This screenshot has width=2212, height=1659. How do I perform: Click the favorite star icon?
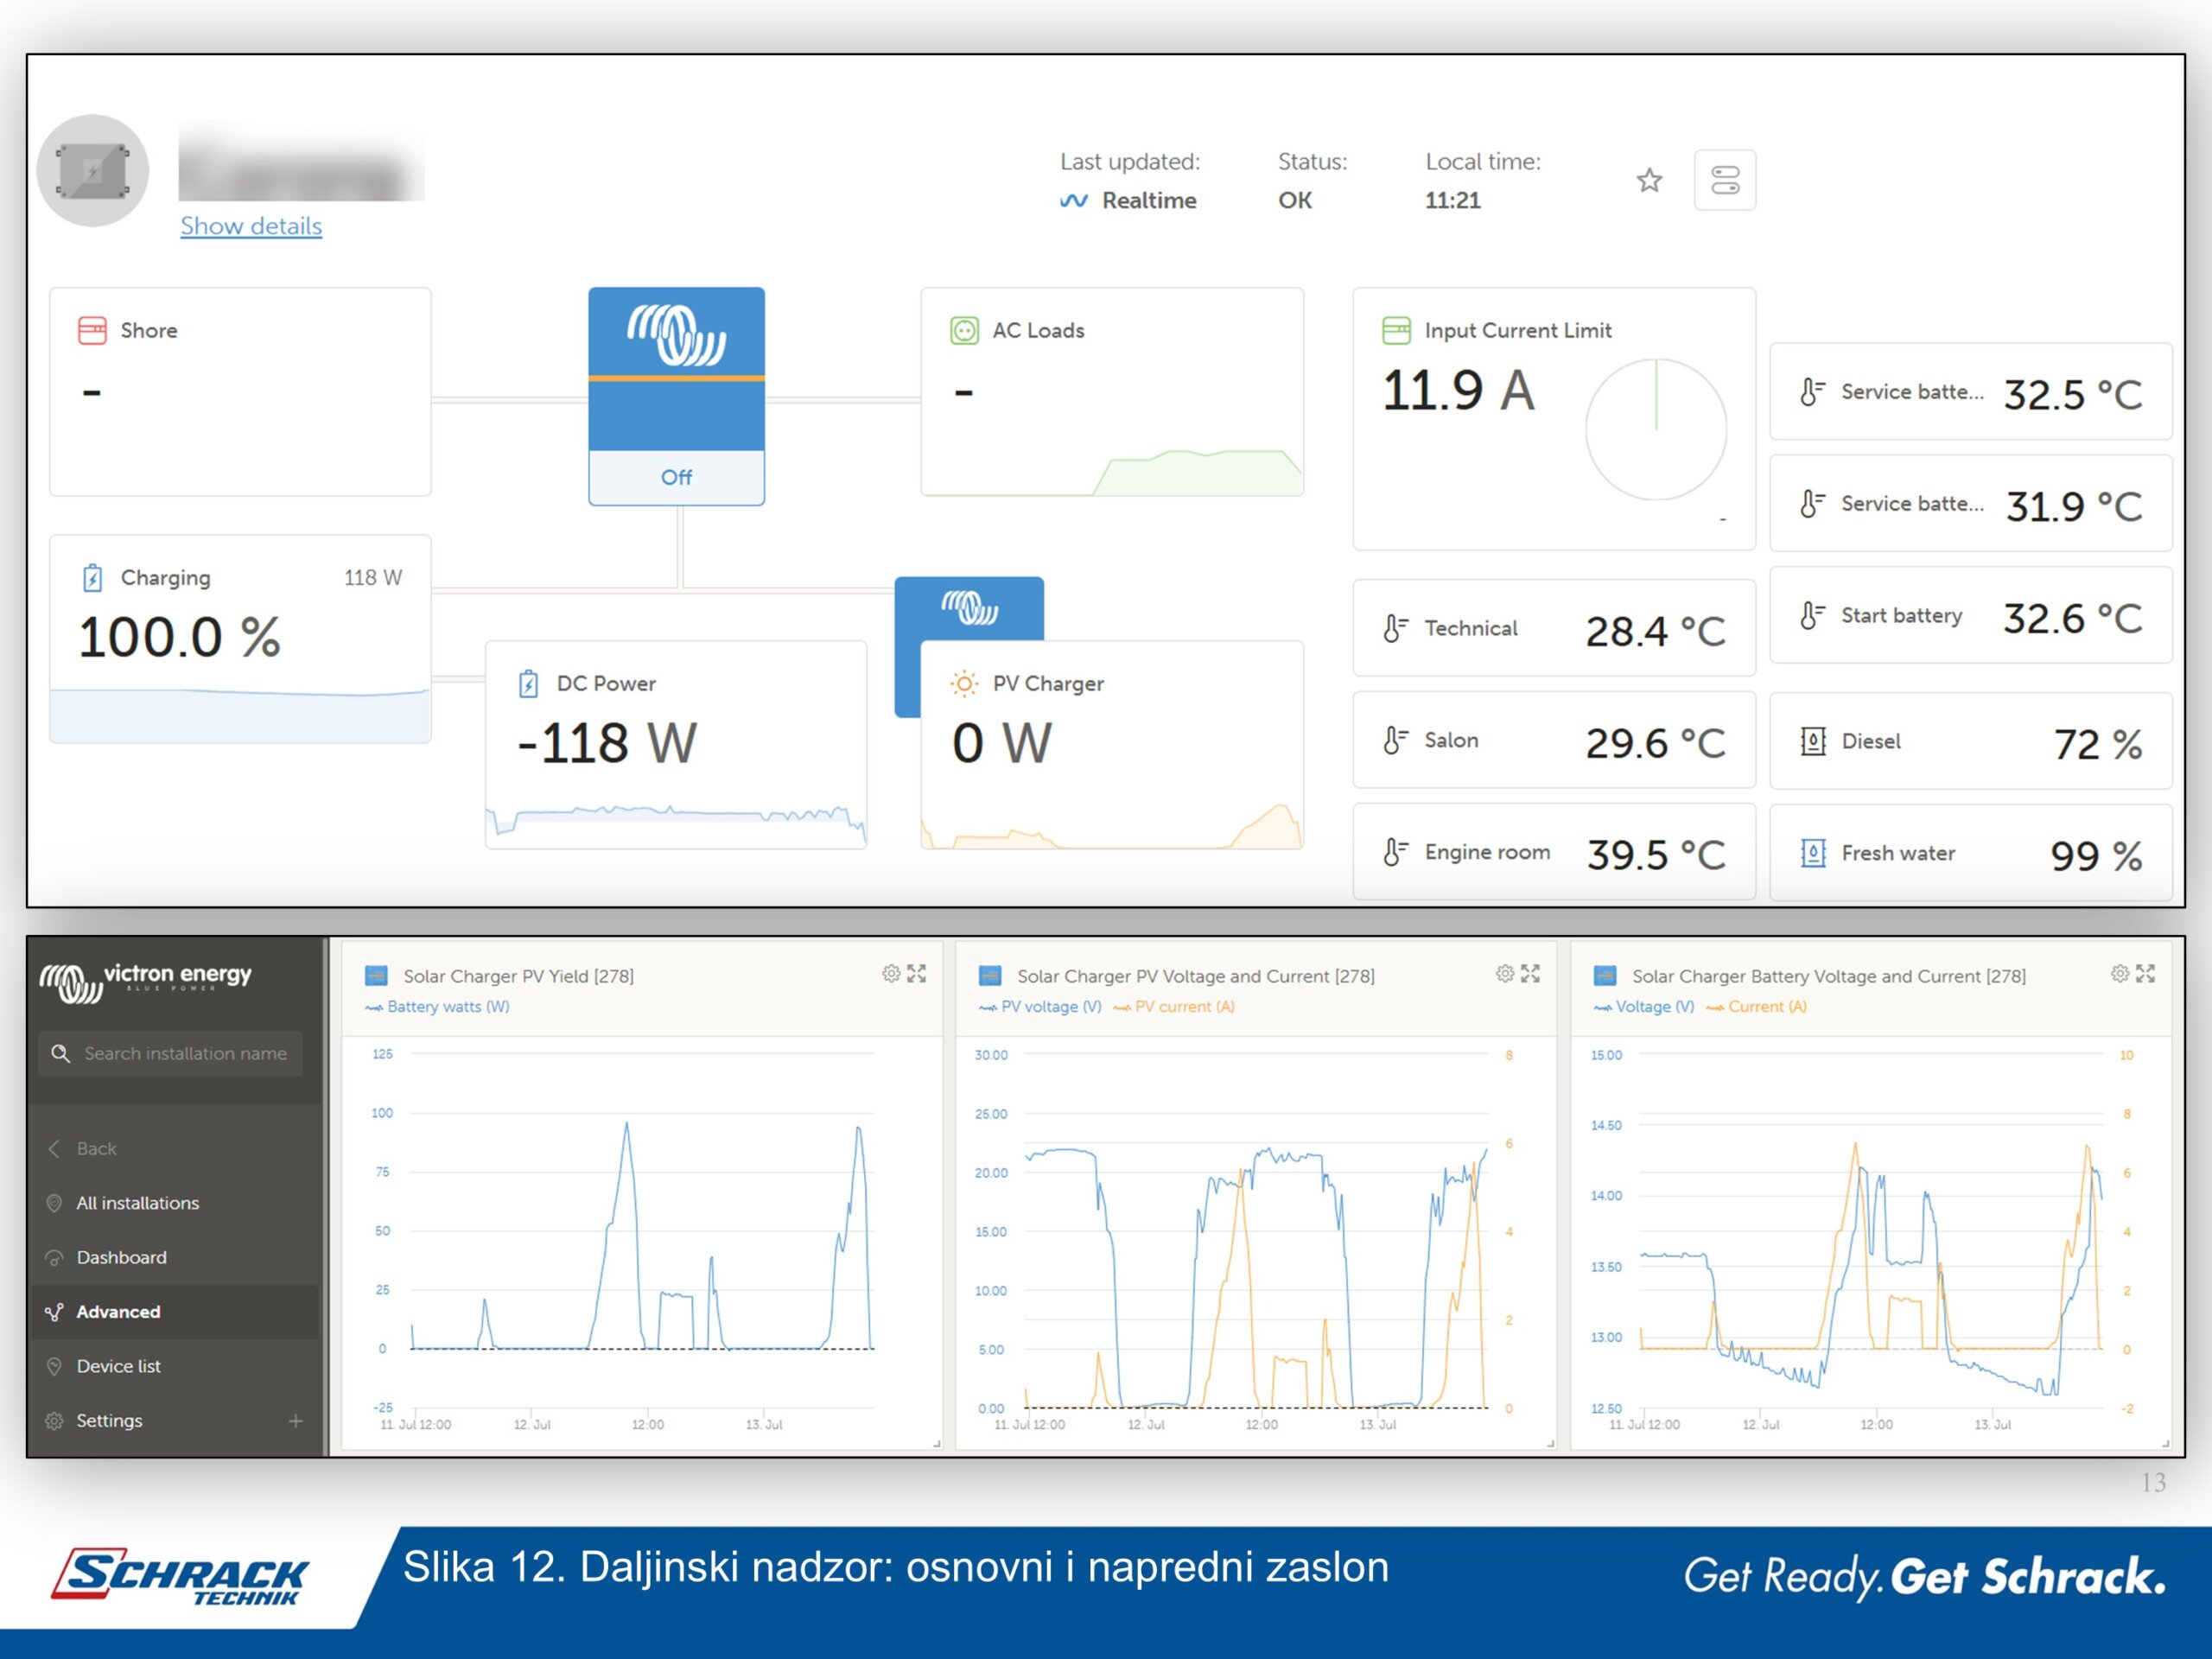tap(1649, 180)
